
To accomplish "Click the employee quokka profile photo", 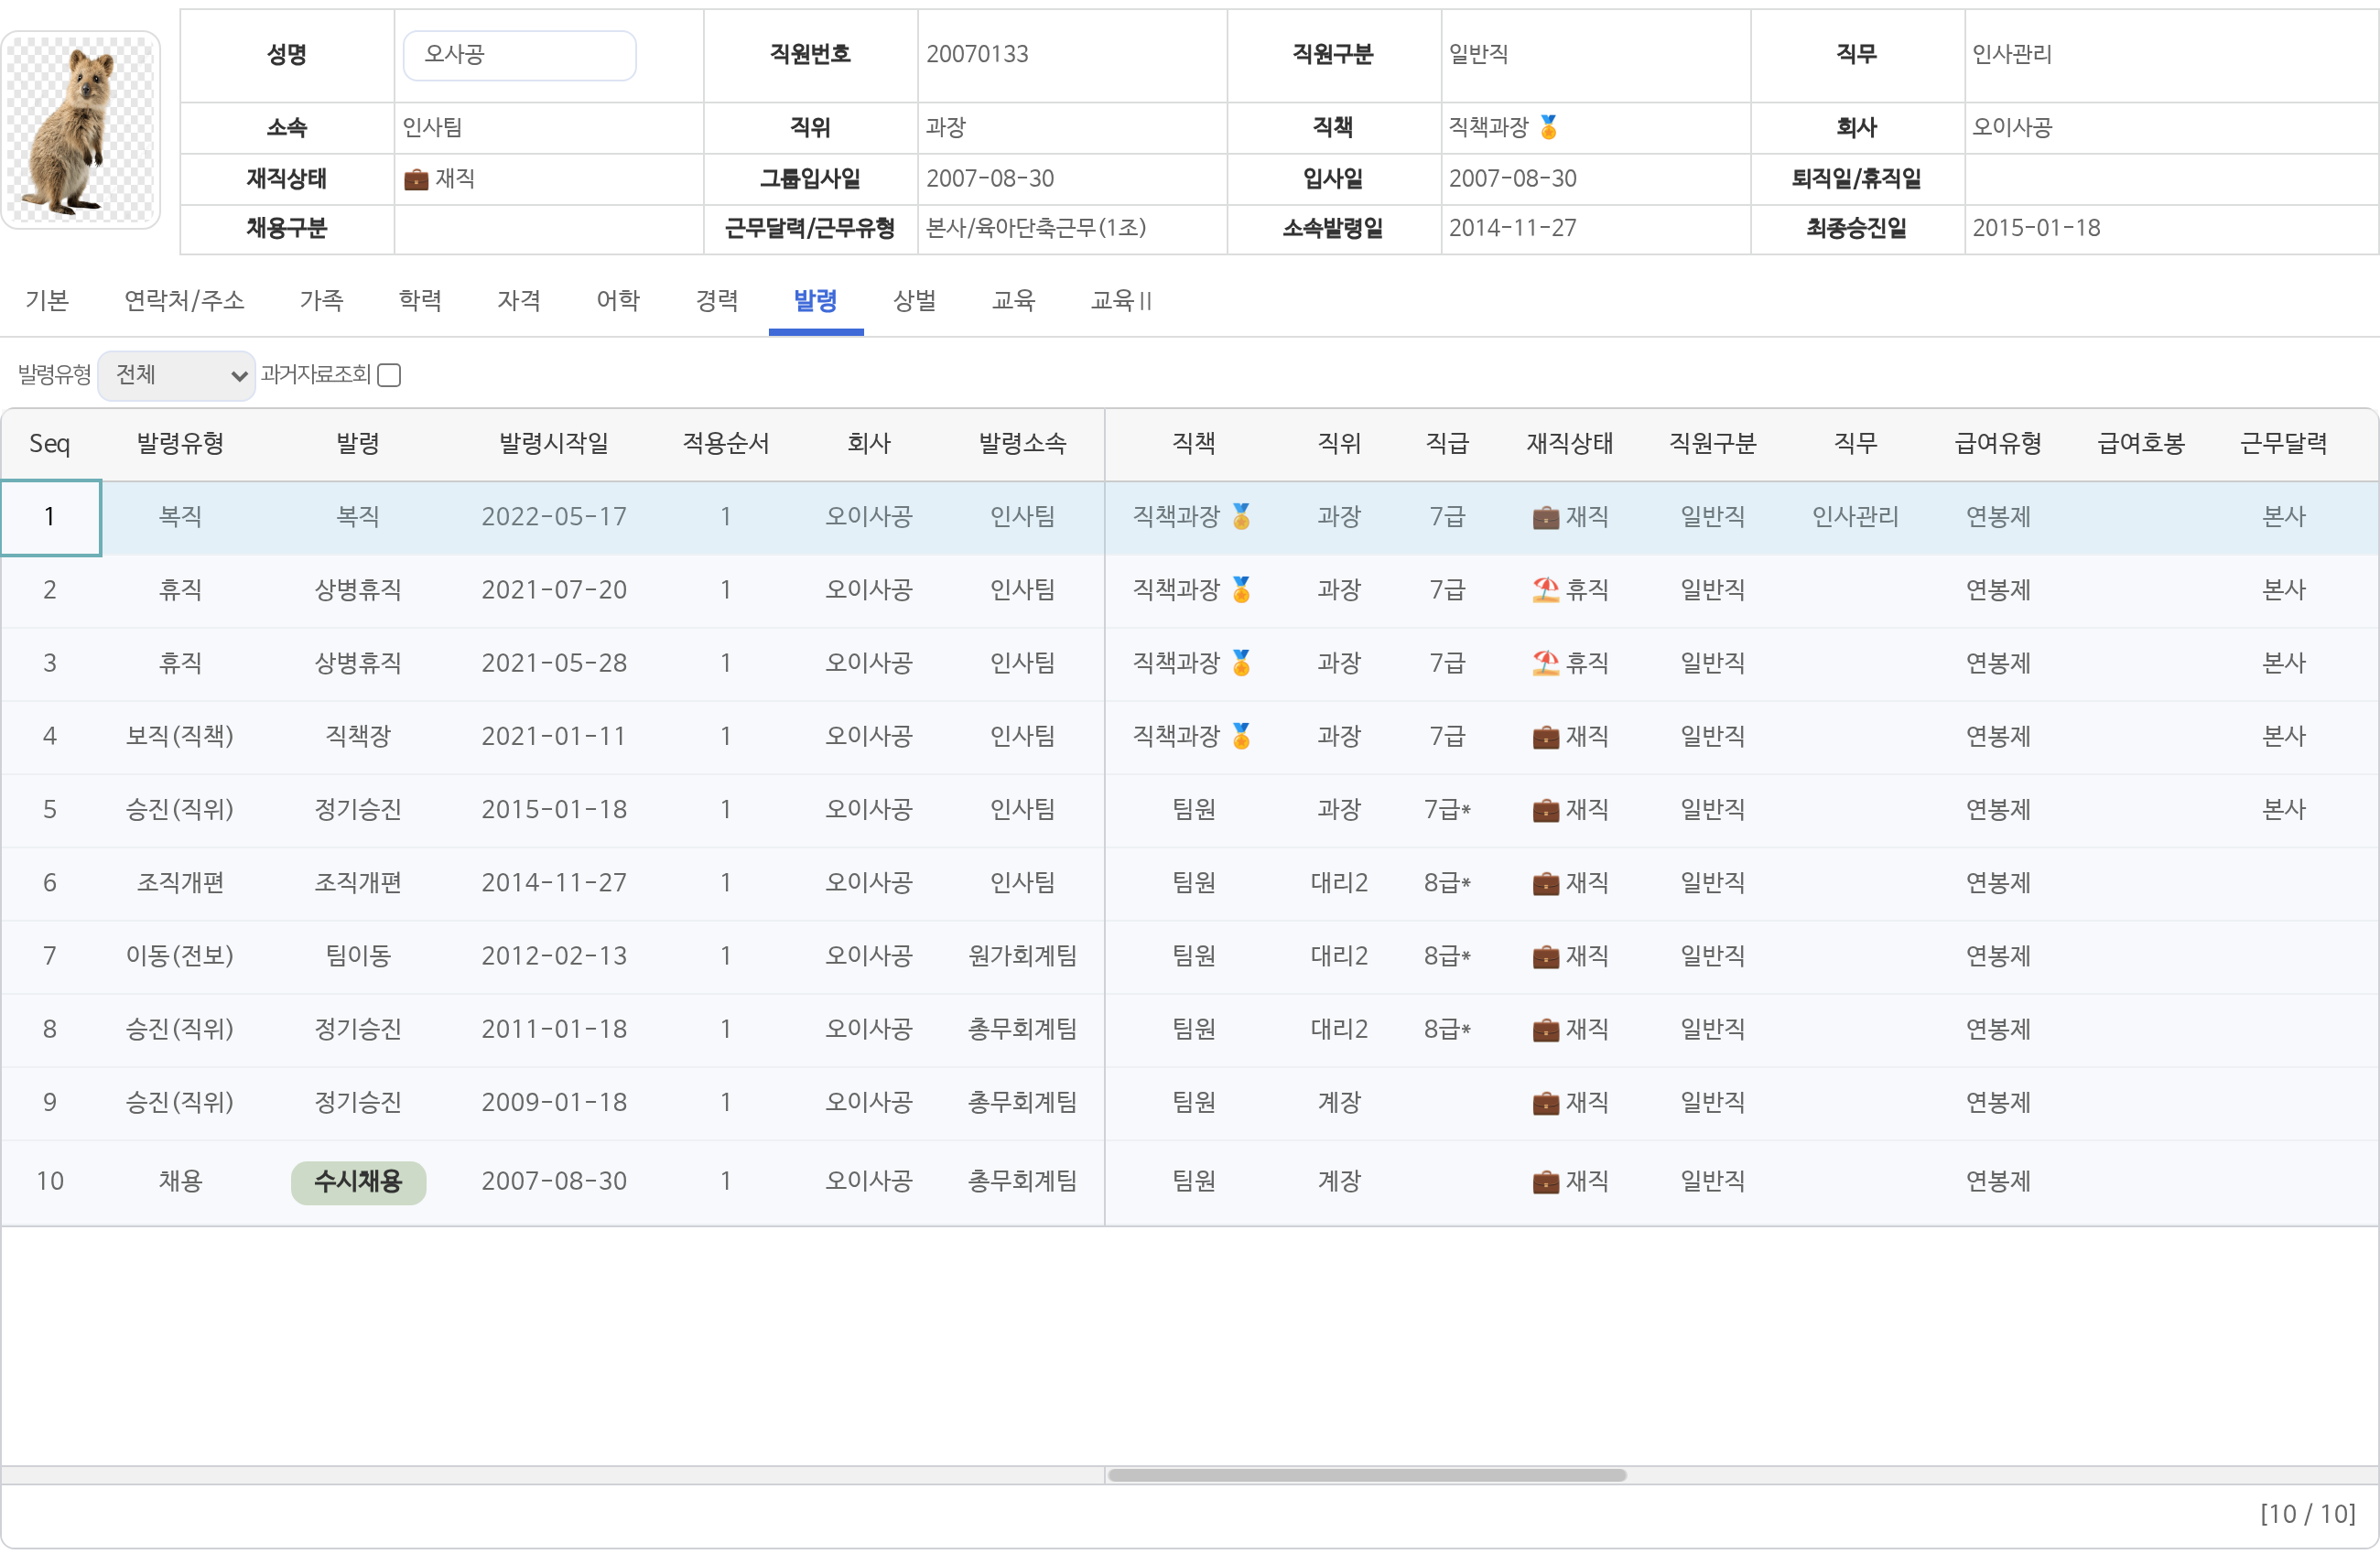I will click(81, 130).
